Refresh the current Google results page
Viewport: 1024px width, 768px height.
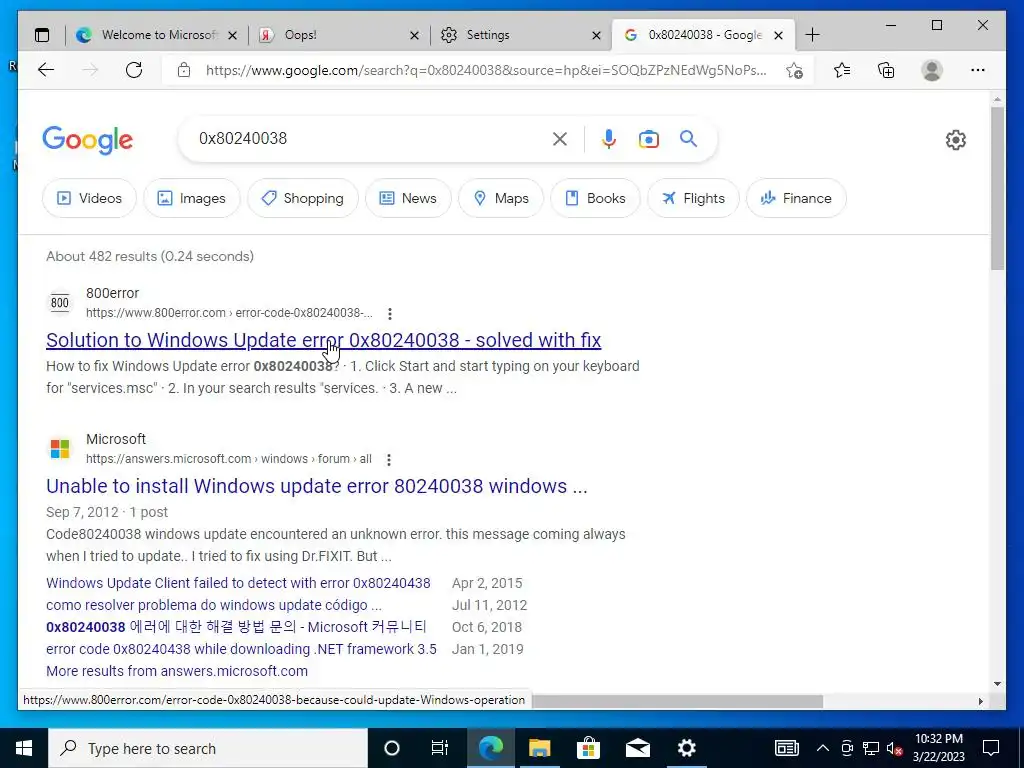(x=134, y=70)
